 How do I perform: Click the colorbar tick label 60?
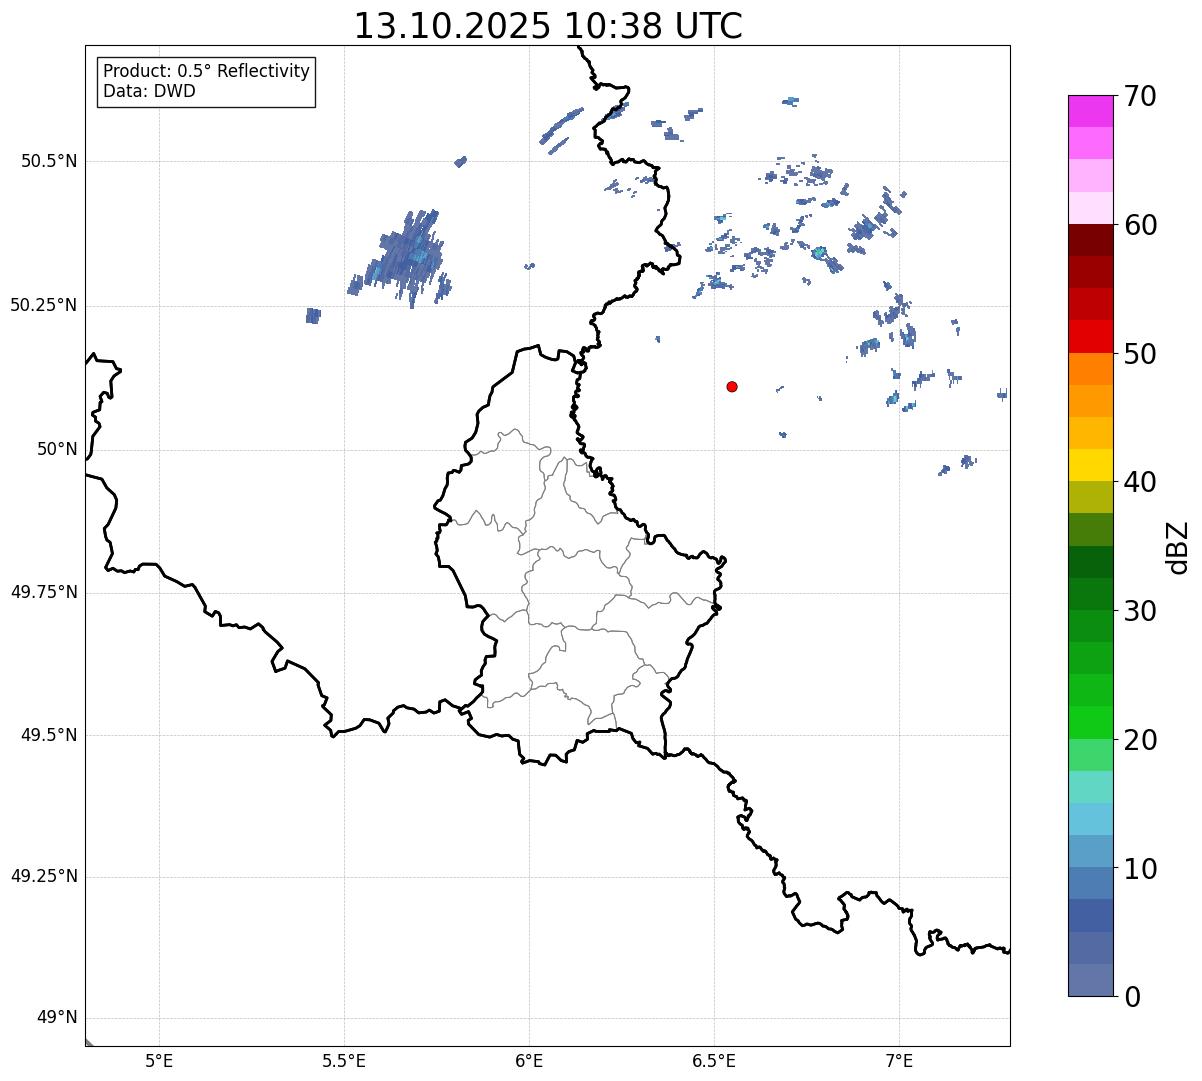[x=1140, y=225]
